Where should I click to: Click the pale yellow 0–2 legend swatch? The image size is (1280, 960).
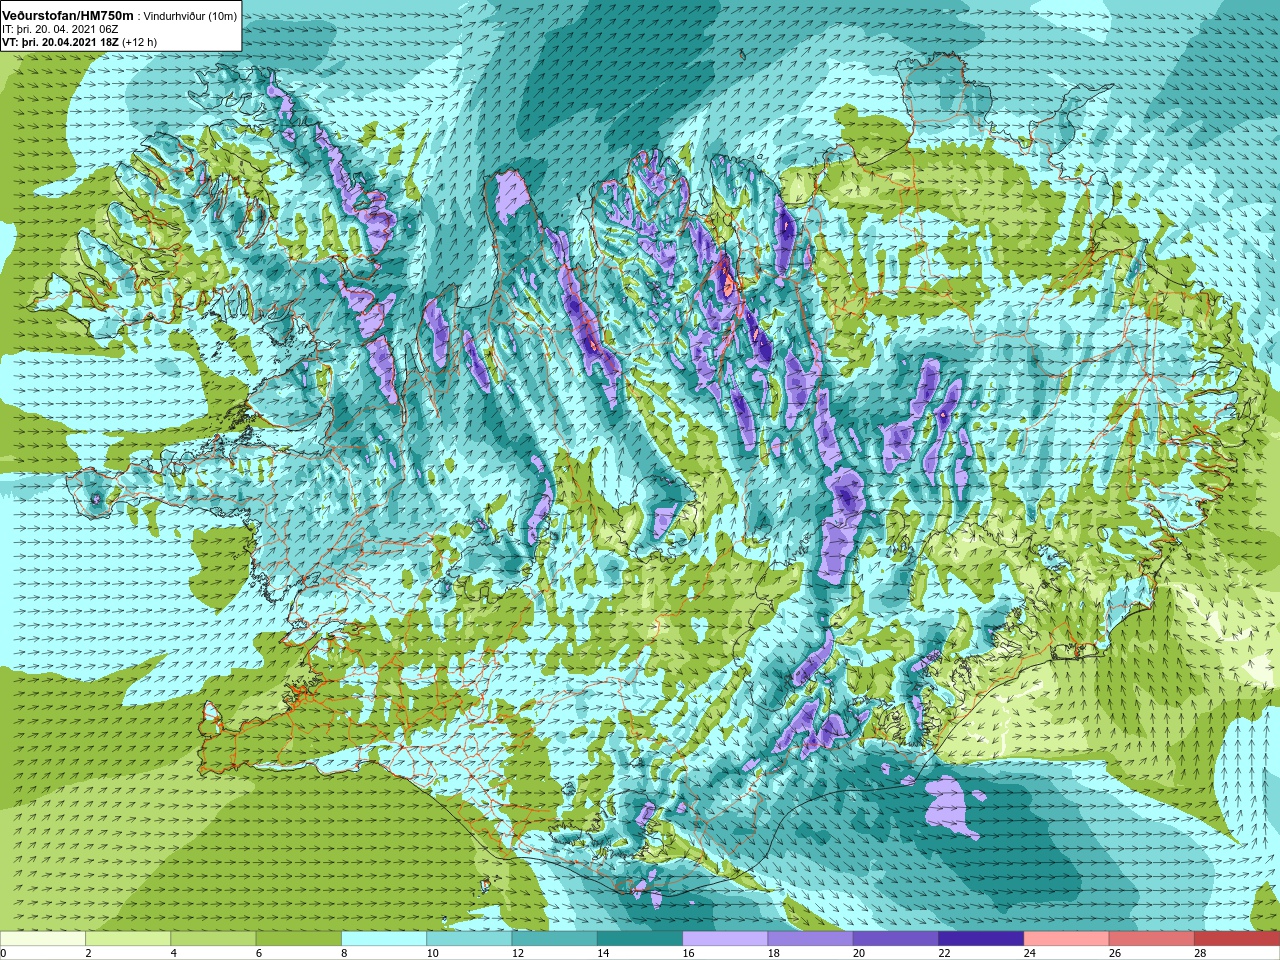(43, 939)
